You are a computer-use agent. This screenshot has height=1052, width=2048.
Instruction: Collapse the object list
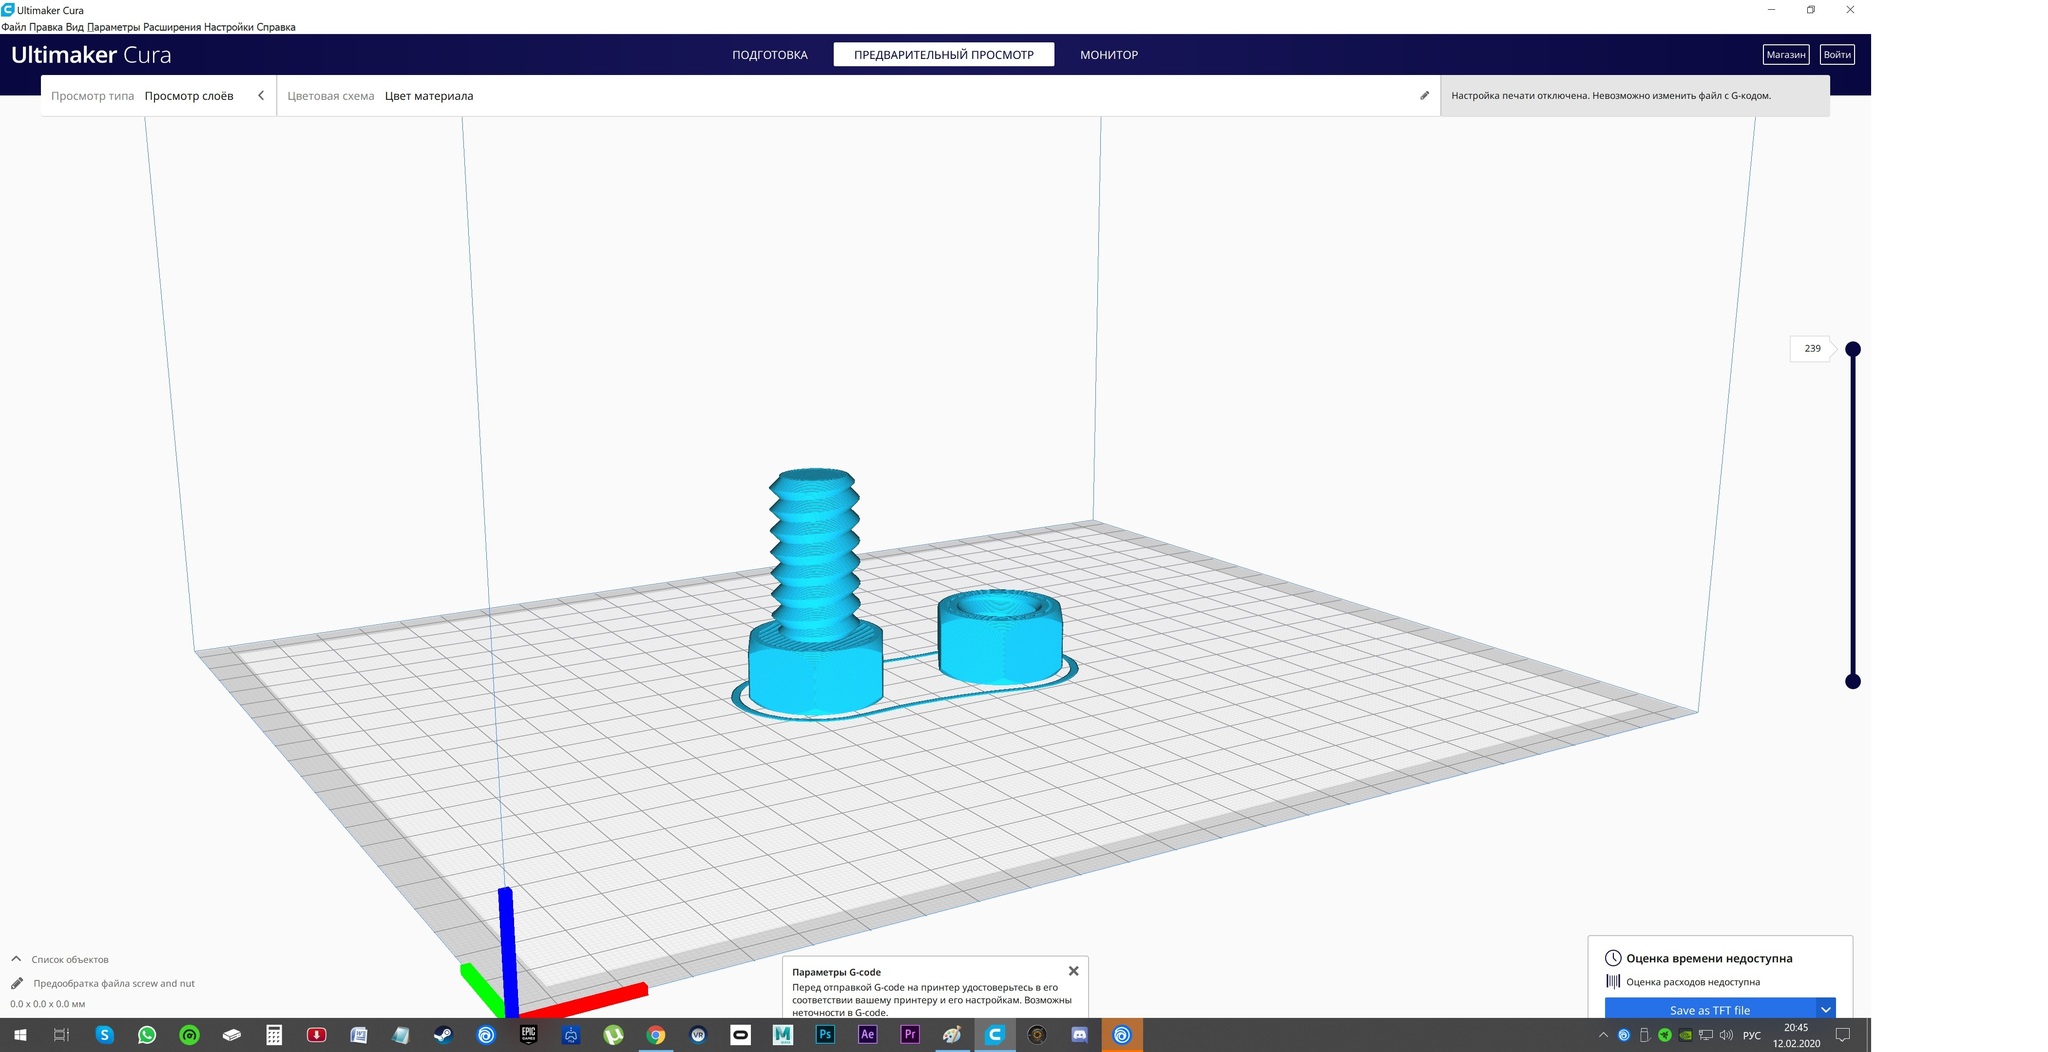(x=16, y=959)
